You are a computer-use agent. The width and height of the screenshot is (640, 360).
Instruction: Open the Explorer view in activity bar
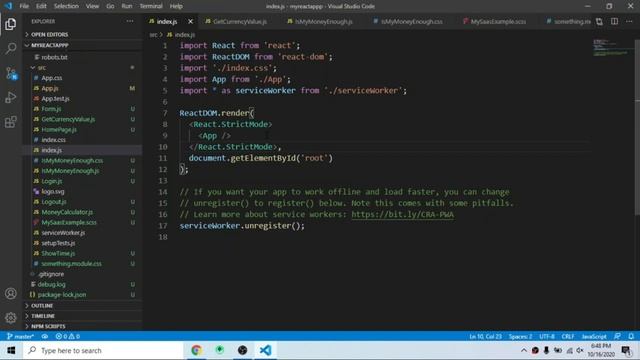[x=11, y=24]
